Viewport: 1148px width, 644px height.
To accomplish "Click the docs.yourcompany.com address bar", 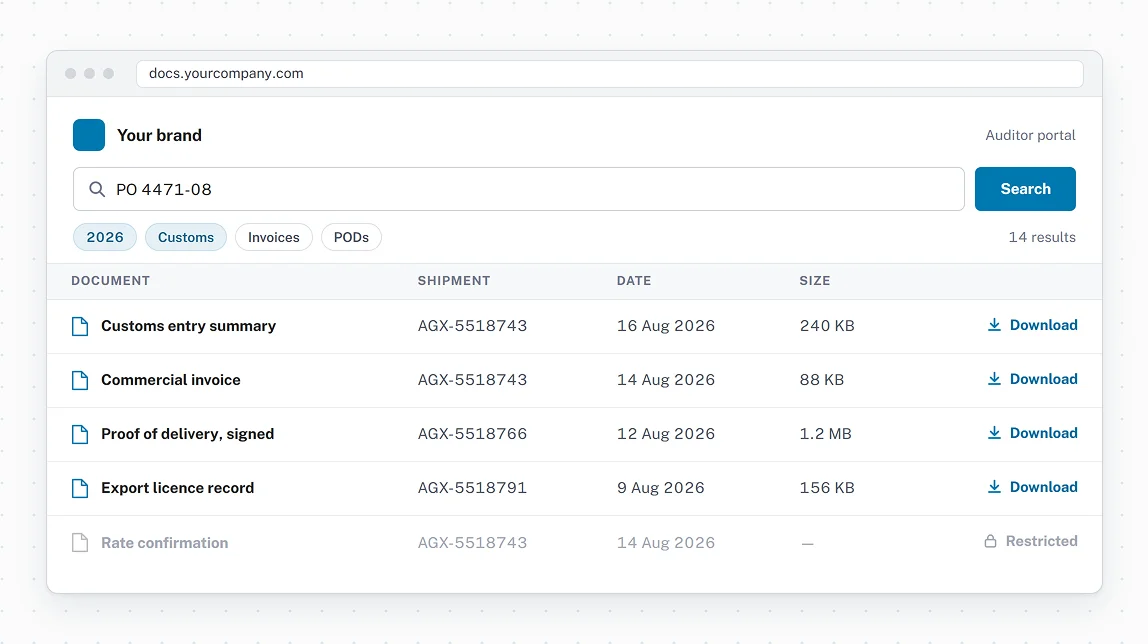I will pyautogui.click(x=609, y=74).
